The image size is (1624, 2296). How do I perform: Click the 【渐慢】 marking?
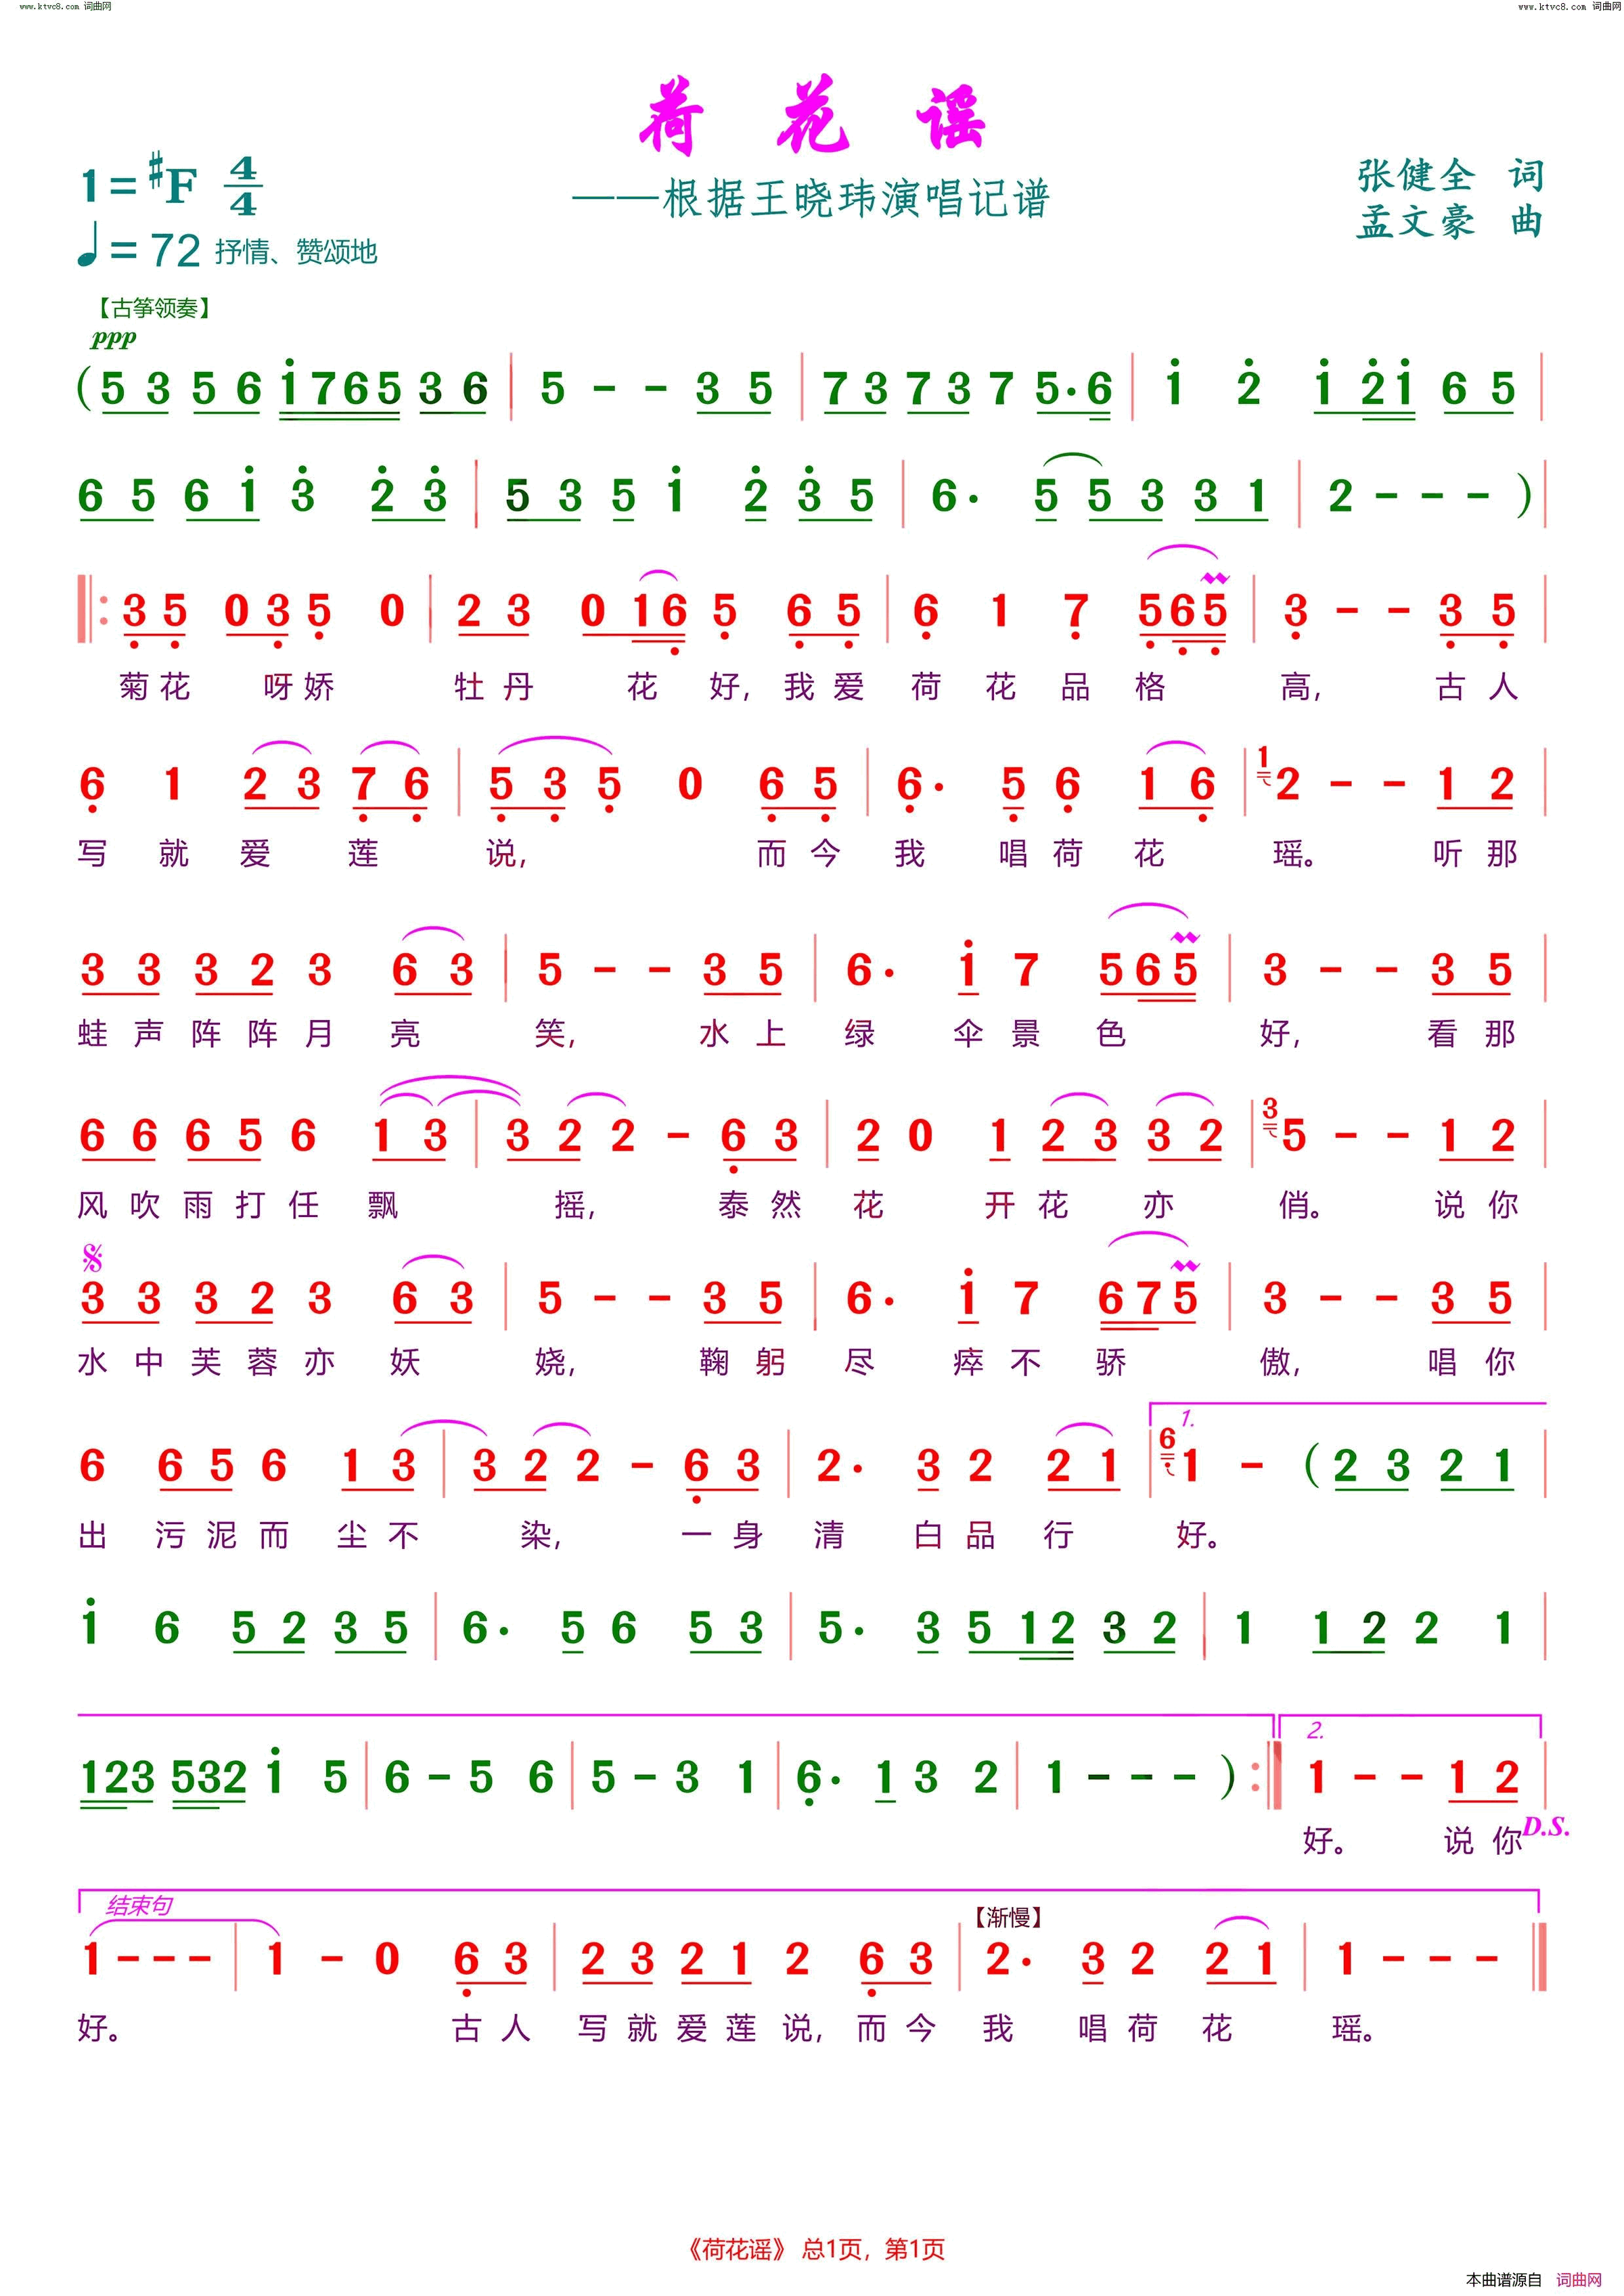click(1009, 1917)
